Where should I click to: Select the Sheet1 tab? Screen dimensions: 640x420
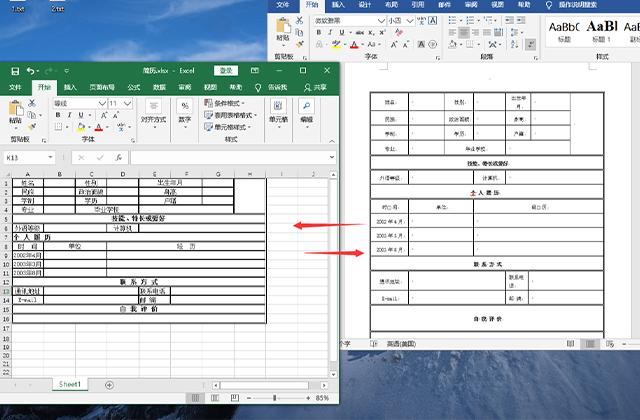70,384
